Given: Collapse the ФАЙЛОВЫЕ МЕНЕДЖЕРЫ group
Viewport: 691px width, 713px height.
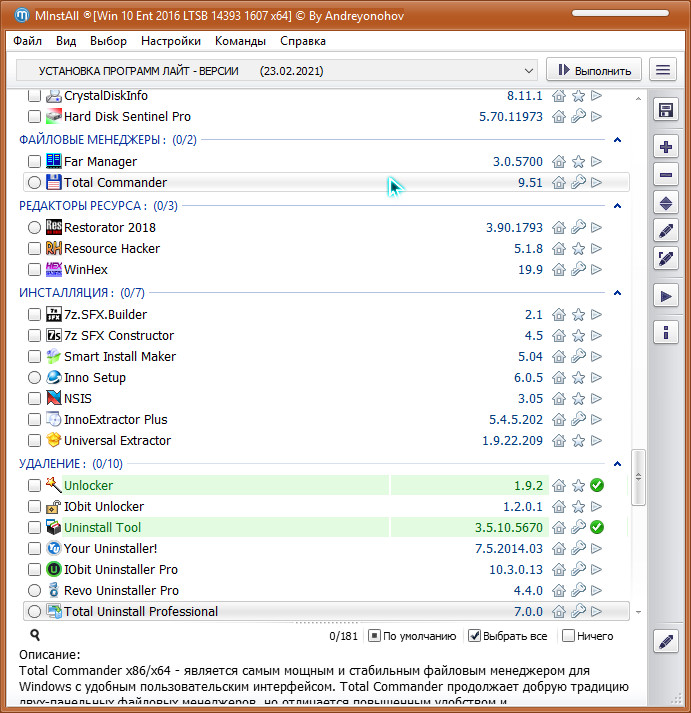Looking at the screenshot, I should (617, 140).
